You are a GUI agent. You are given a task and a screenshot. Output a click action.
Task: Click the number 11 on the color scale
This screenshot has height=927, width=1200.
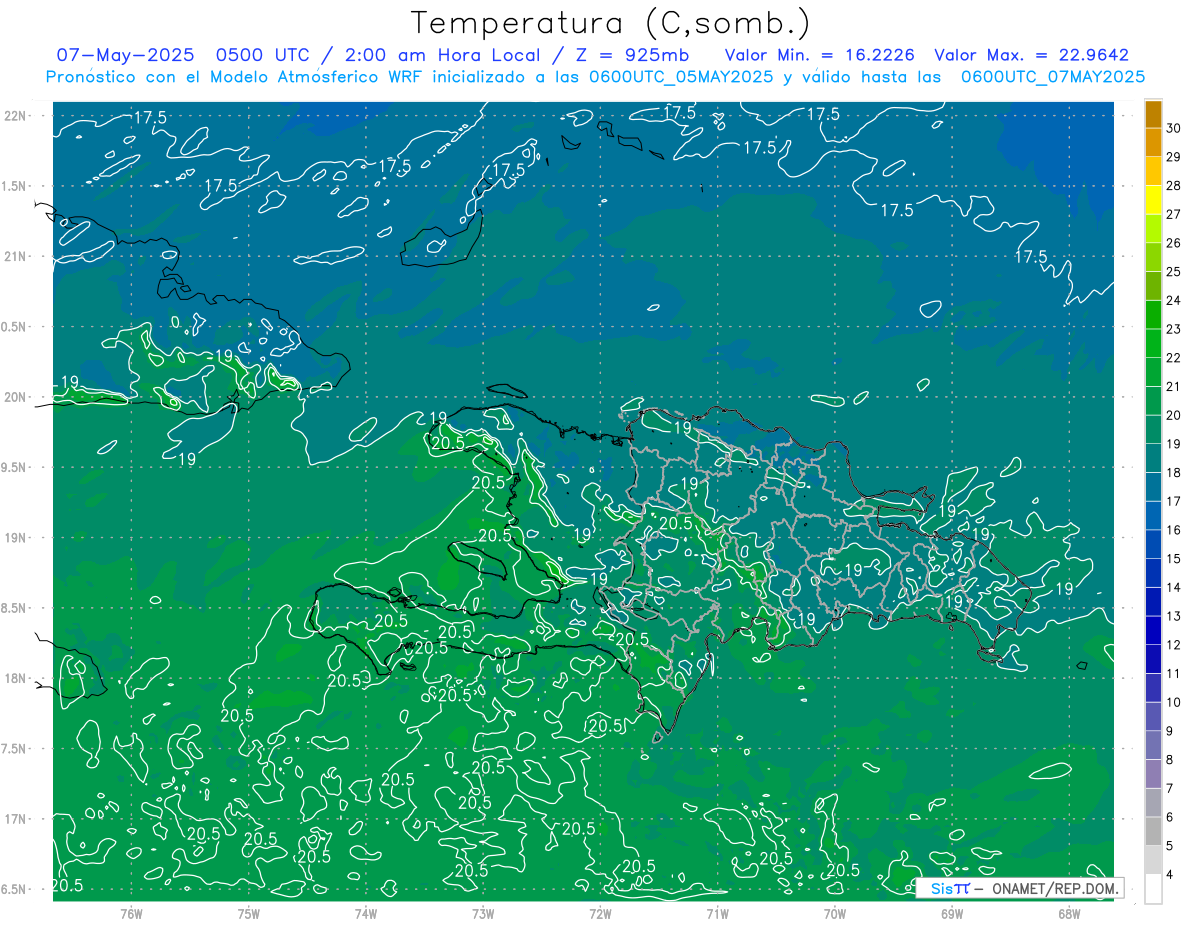click(x=1175, y=673)
